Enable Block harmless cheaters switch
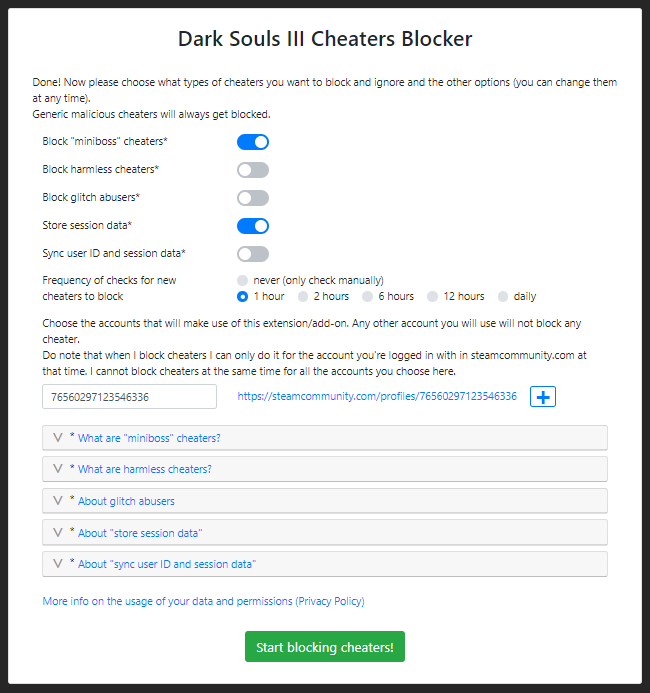 pos(253,170)
